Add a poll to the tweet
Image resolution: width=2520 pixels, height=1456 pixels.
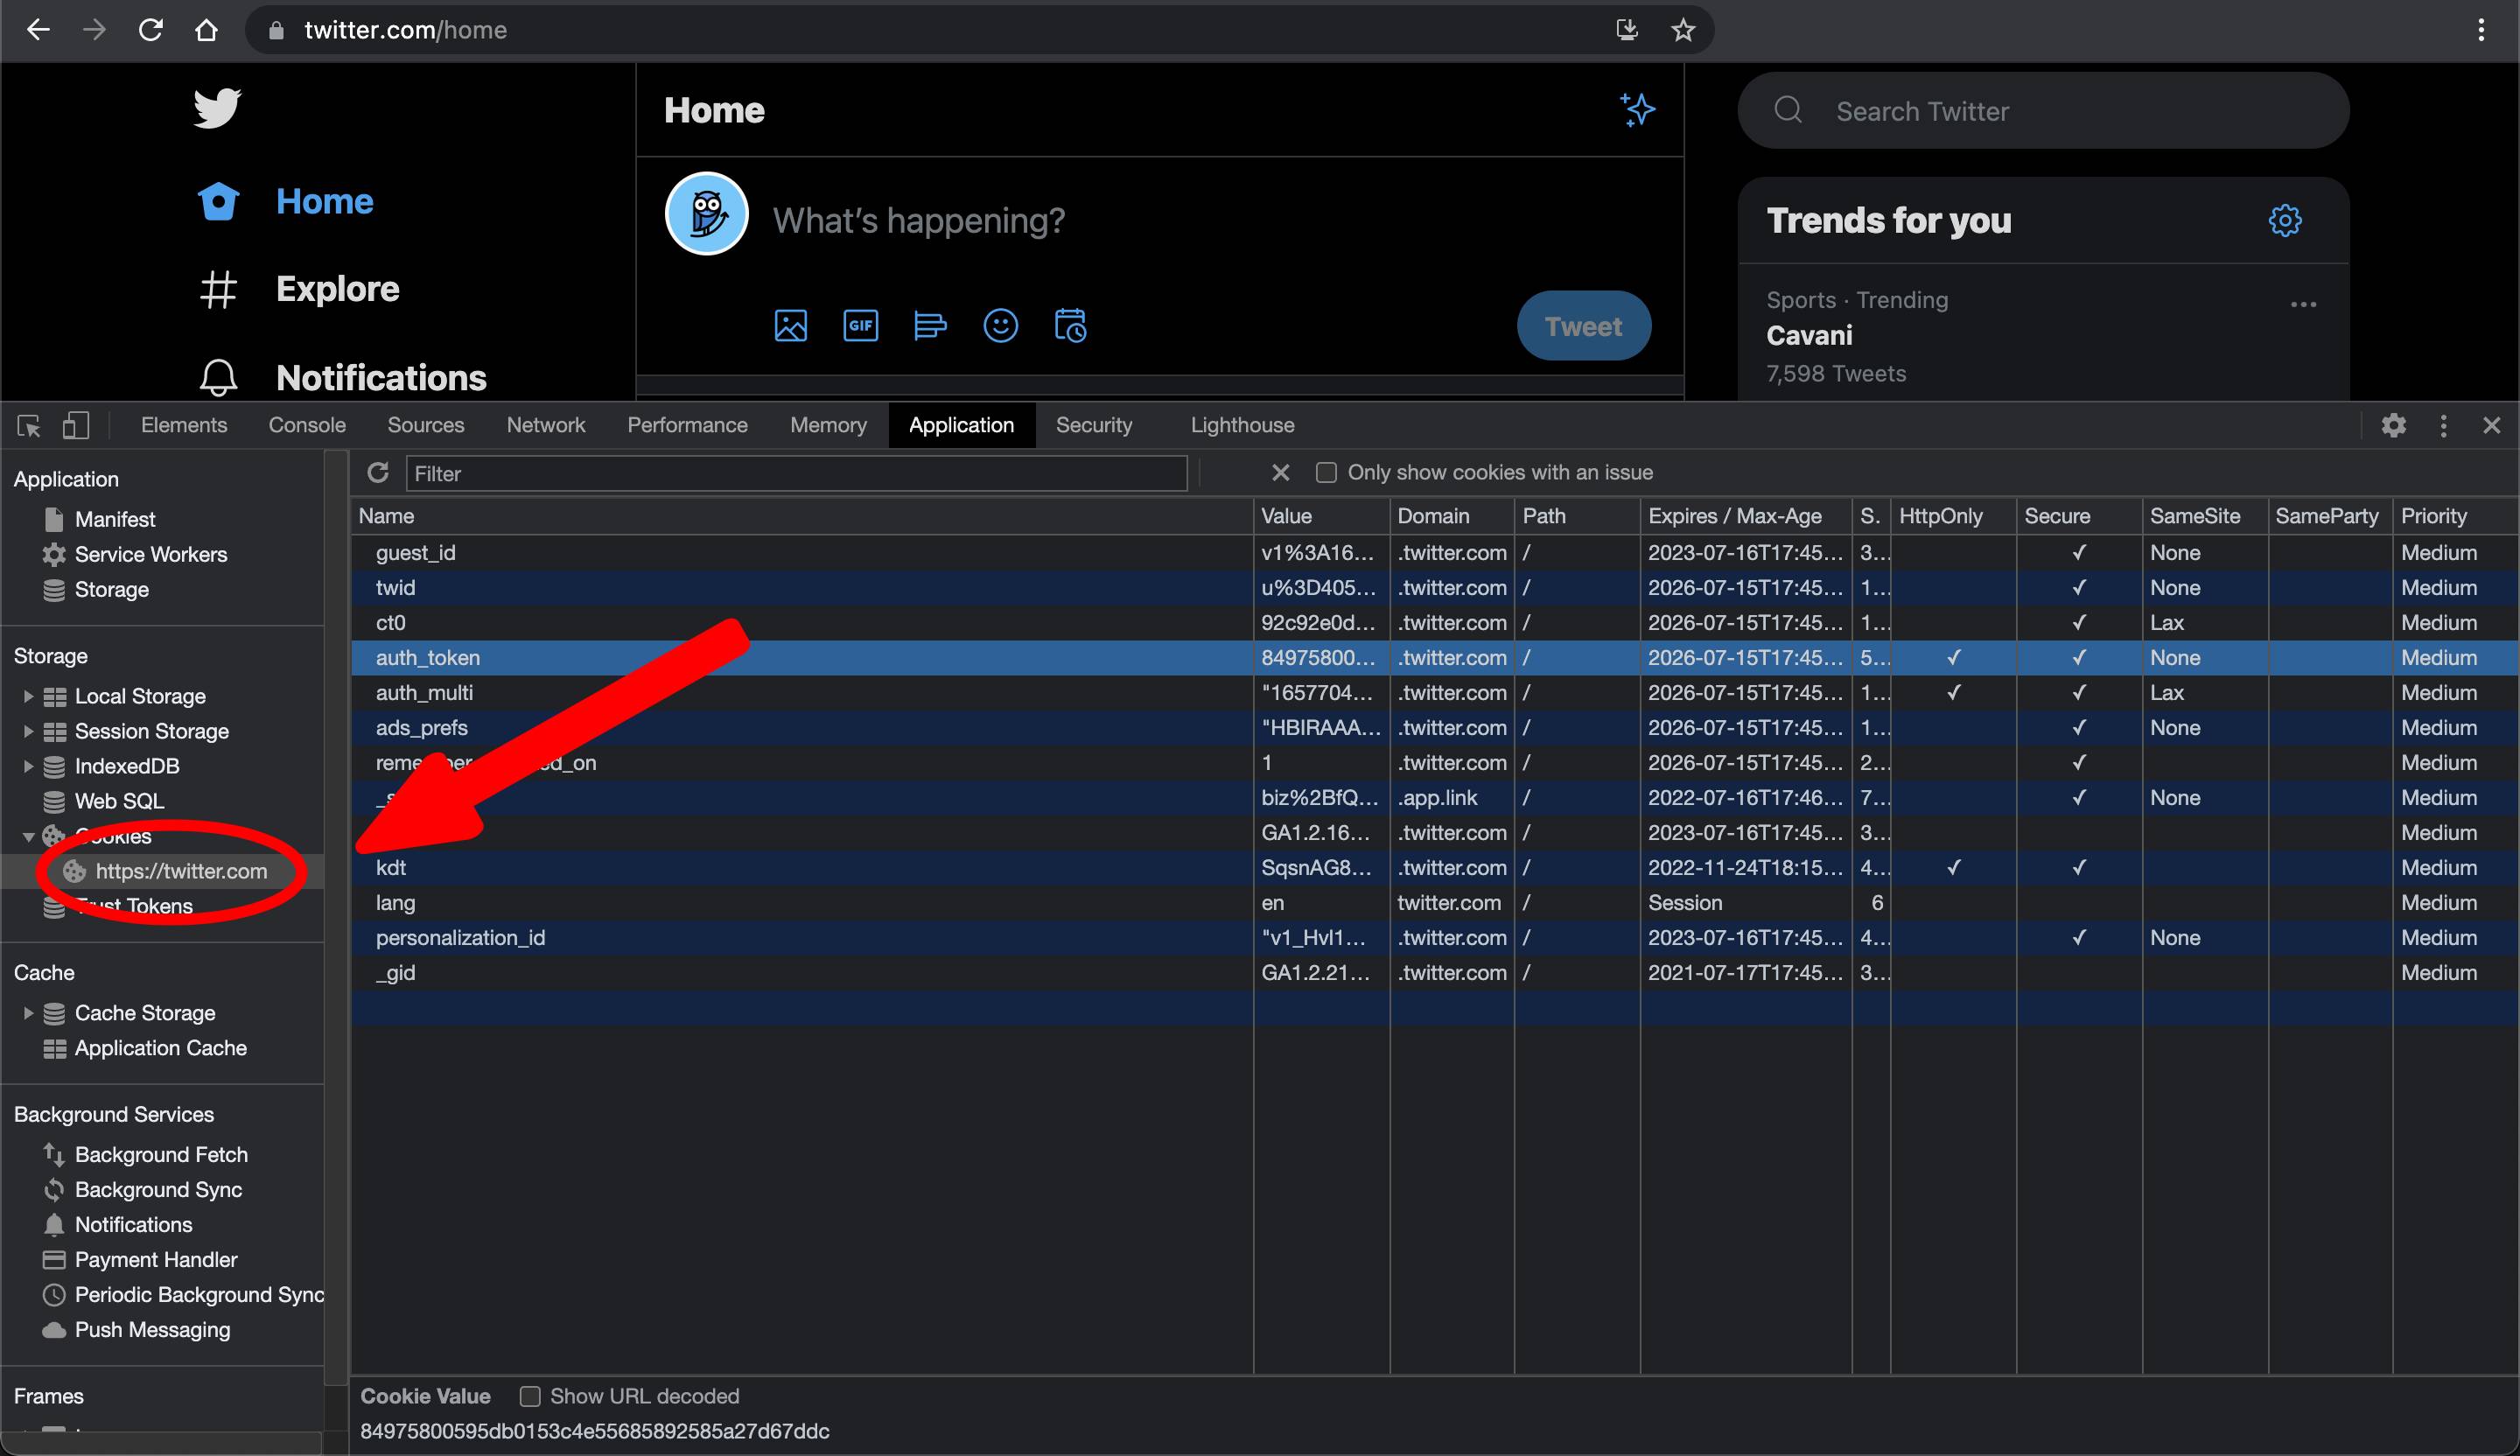click(930, 326)
